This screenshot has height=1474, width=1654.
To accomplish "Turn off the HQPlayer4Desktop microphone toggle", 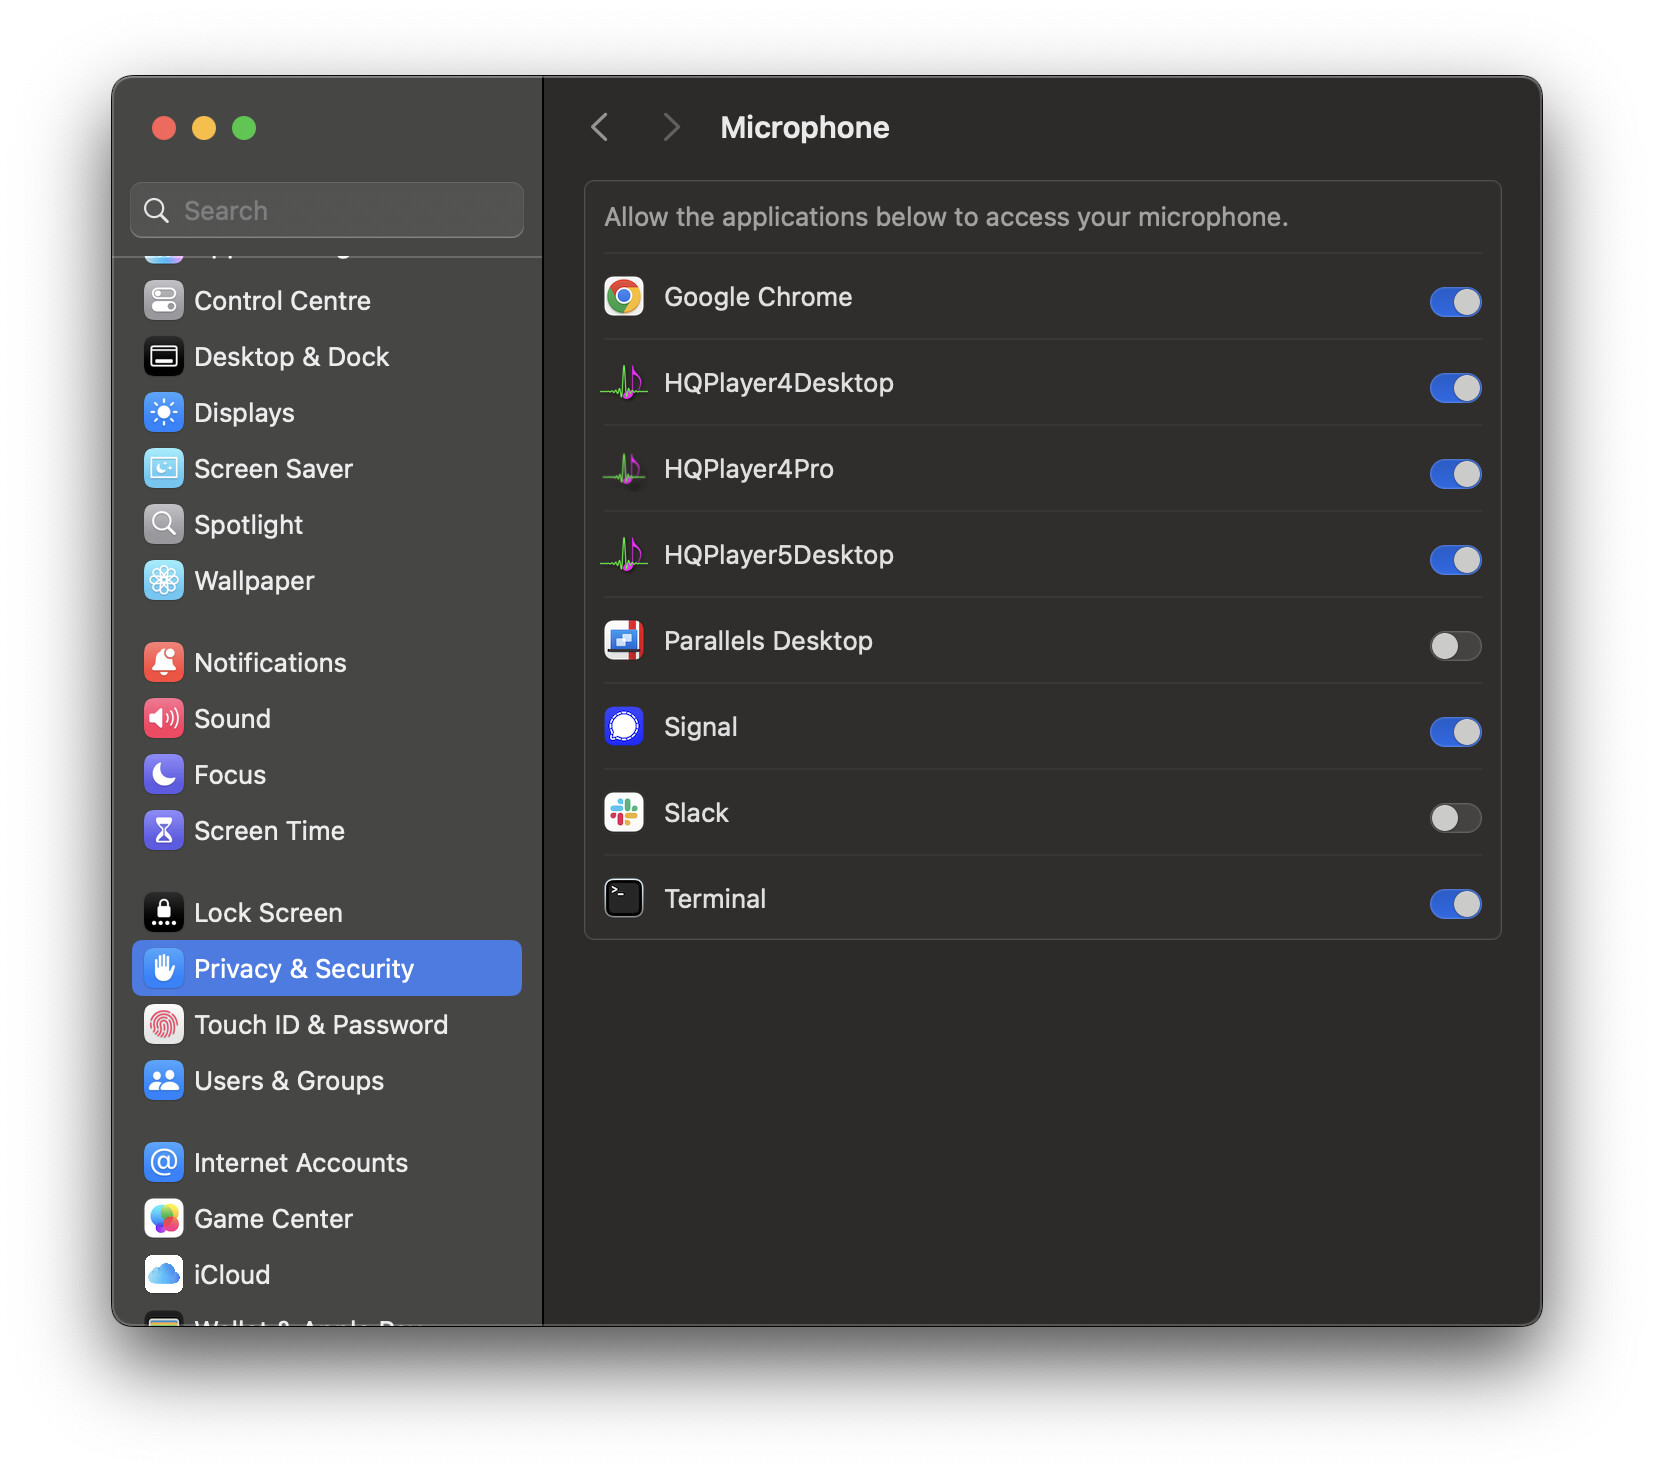I will click(1455, 388).
